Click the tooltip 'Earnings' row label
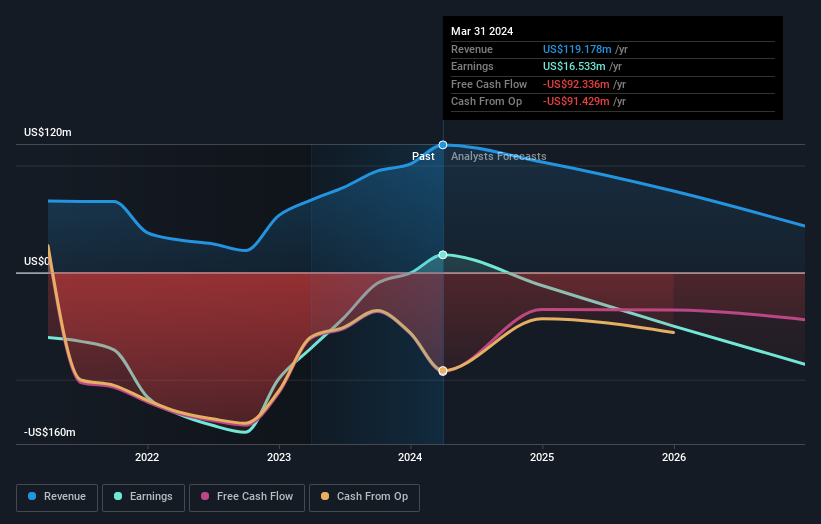The width and height of the screenshot is (821, 524). pyautogui.click(x=472, y=66)
